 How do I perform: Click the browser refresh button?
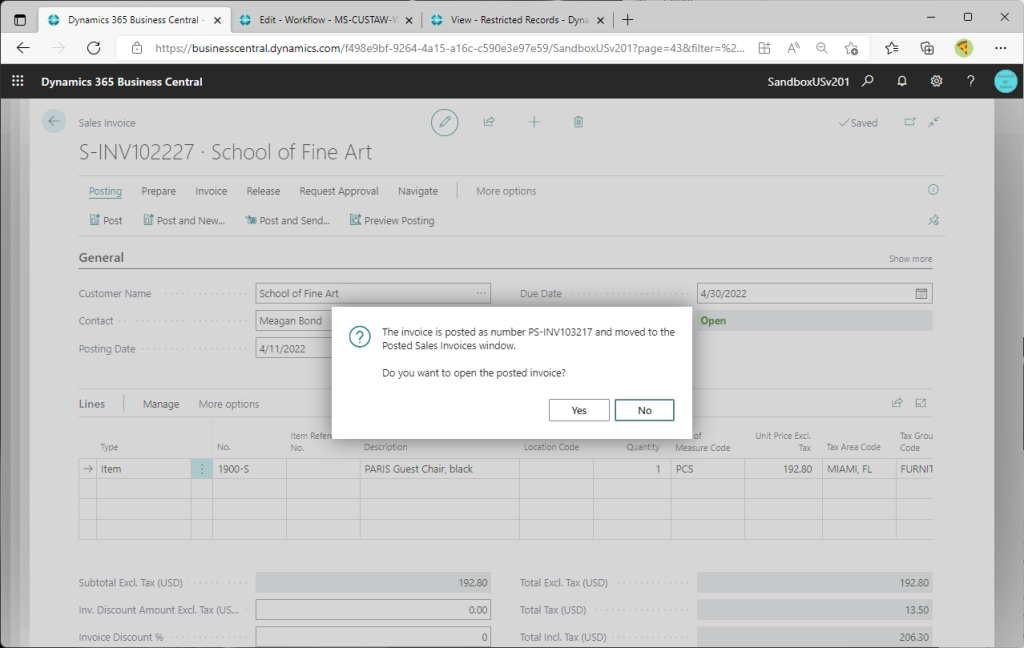pos(93,48)
